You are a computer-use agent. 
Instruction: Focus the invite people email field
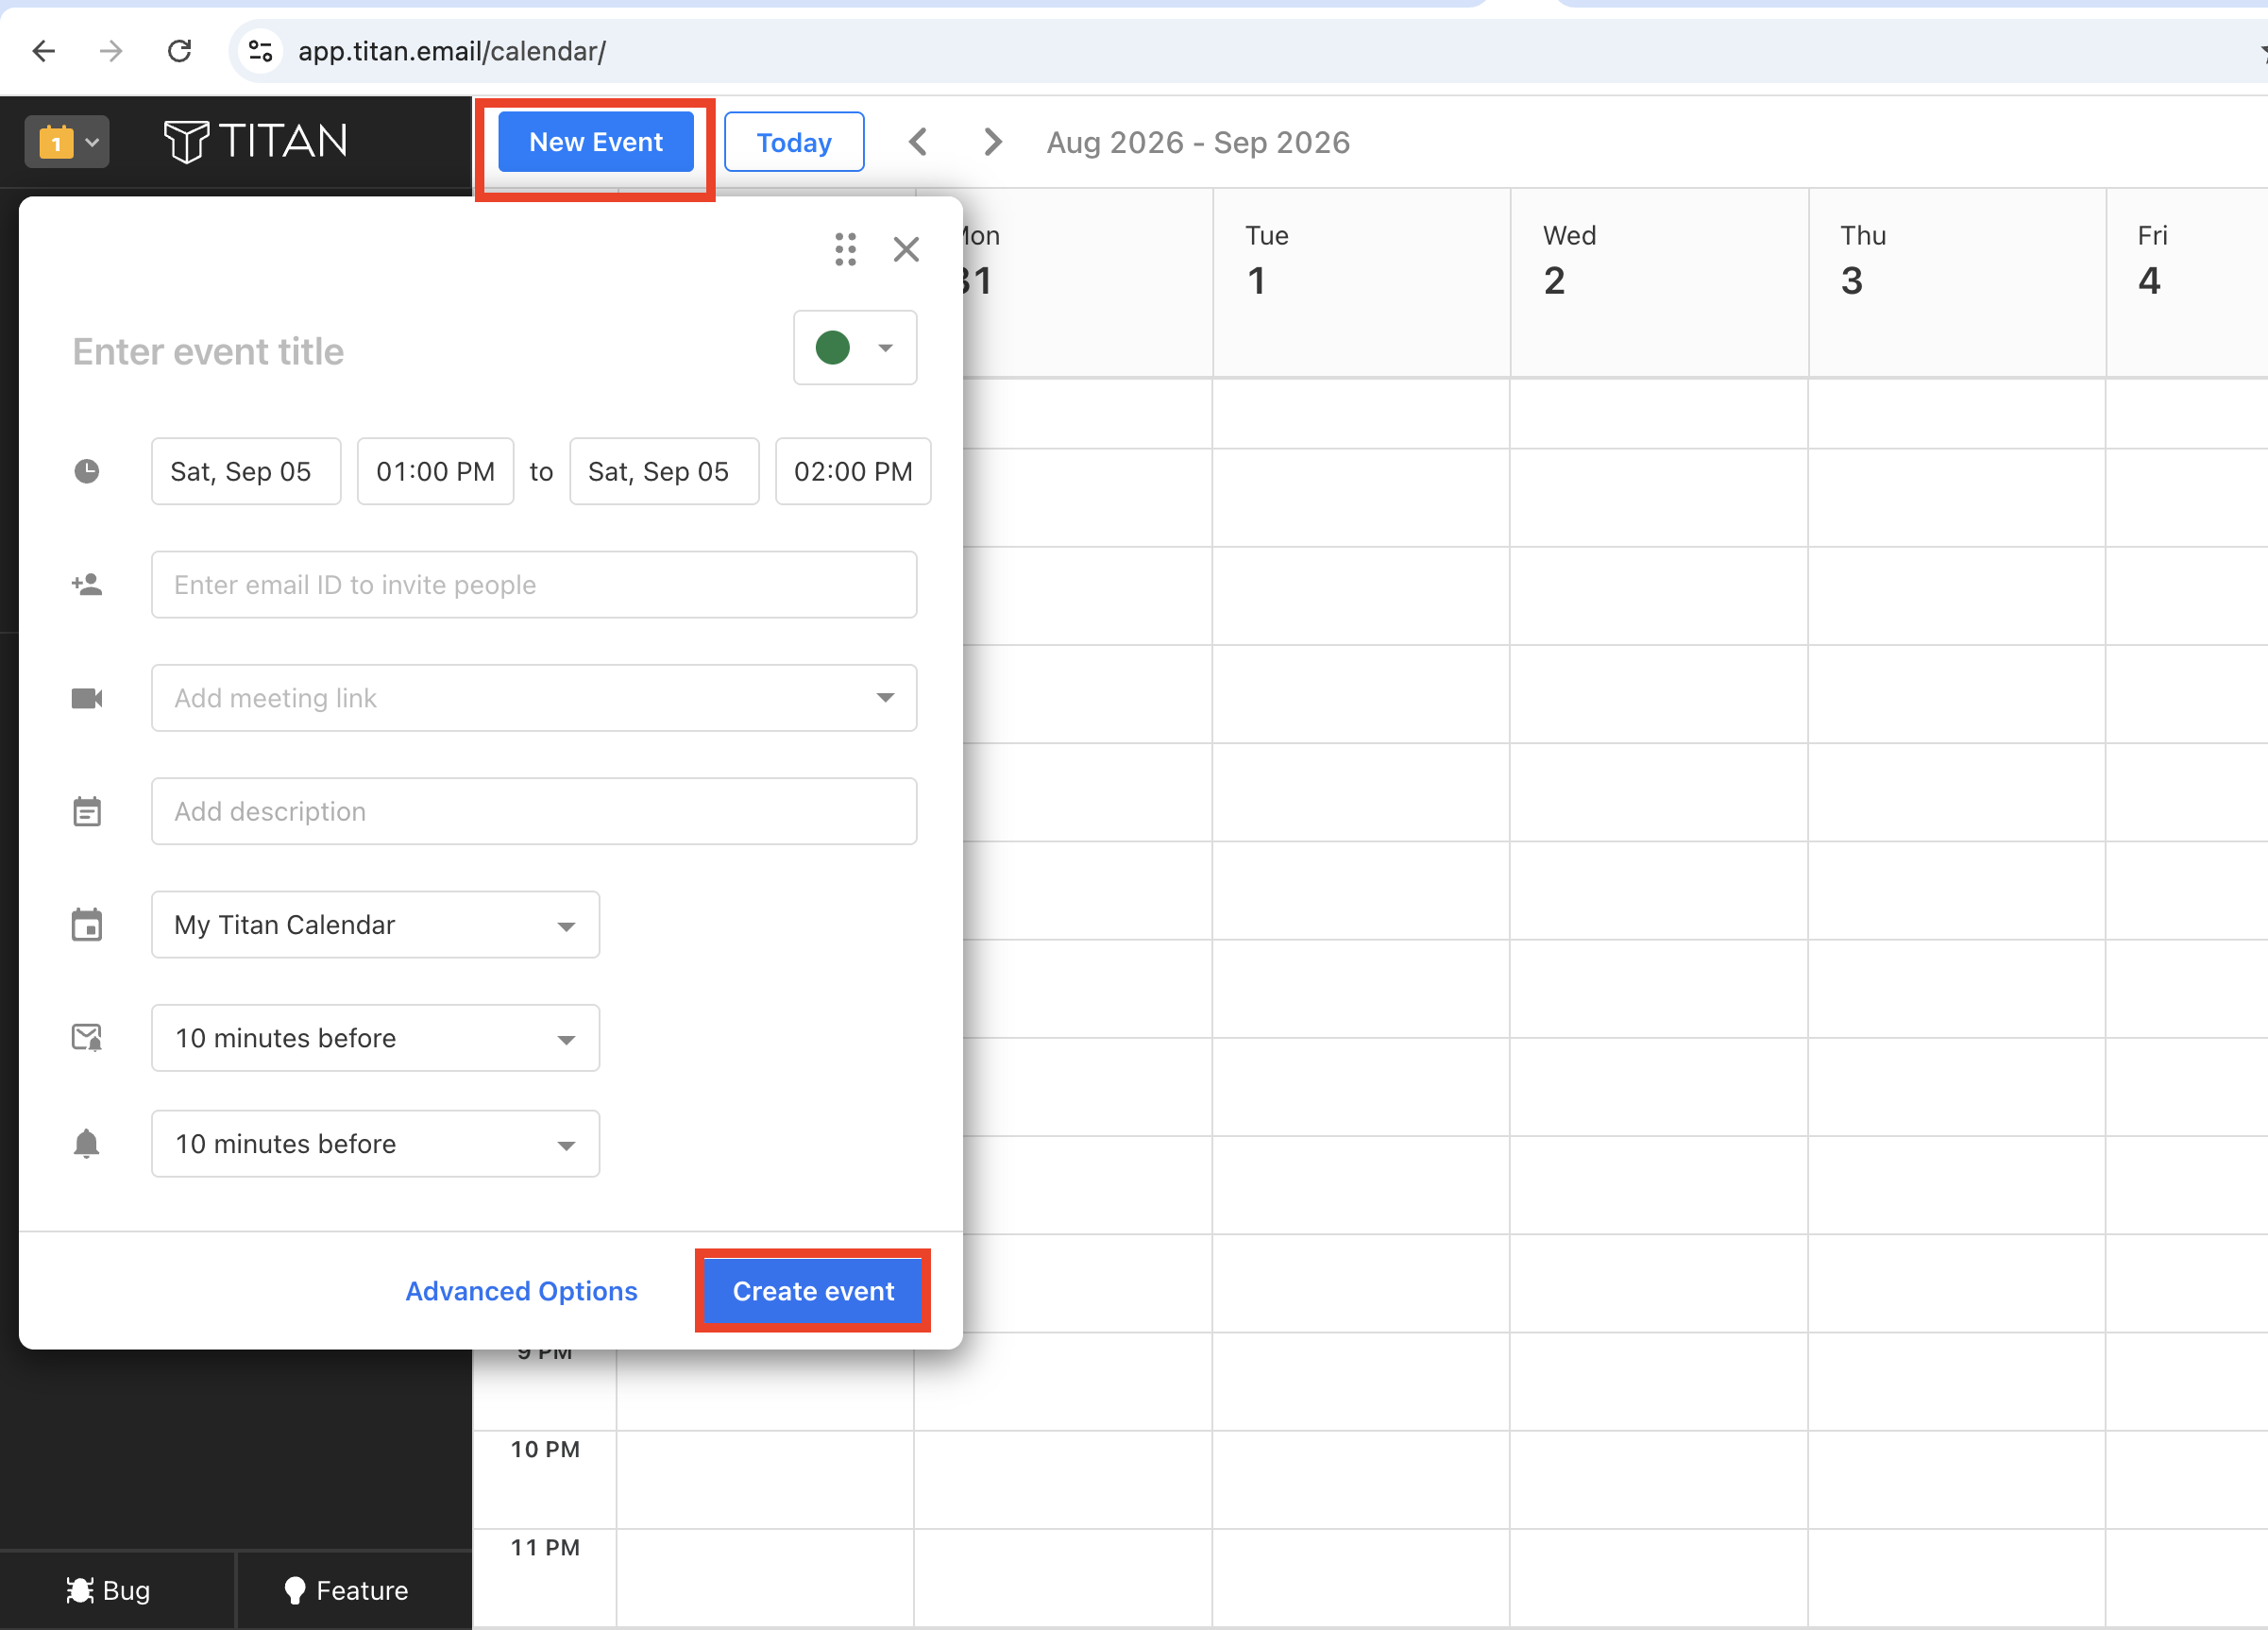[x=534, y=584]
